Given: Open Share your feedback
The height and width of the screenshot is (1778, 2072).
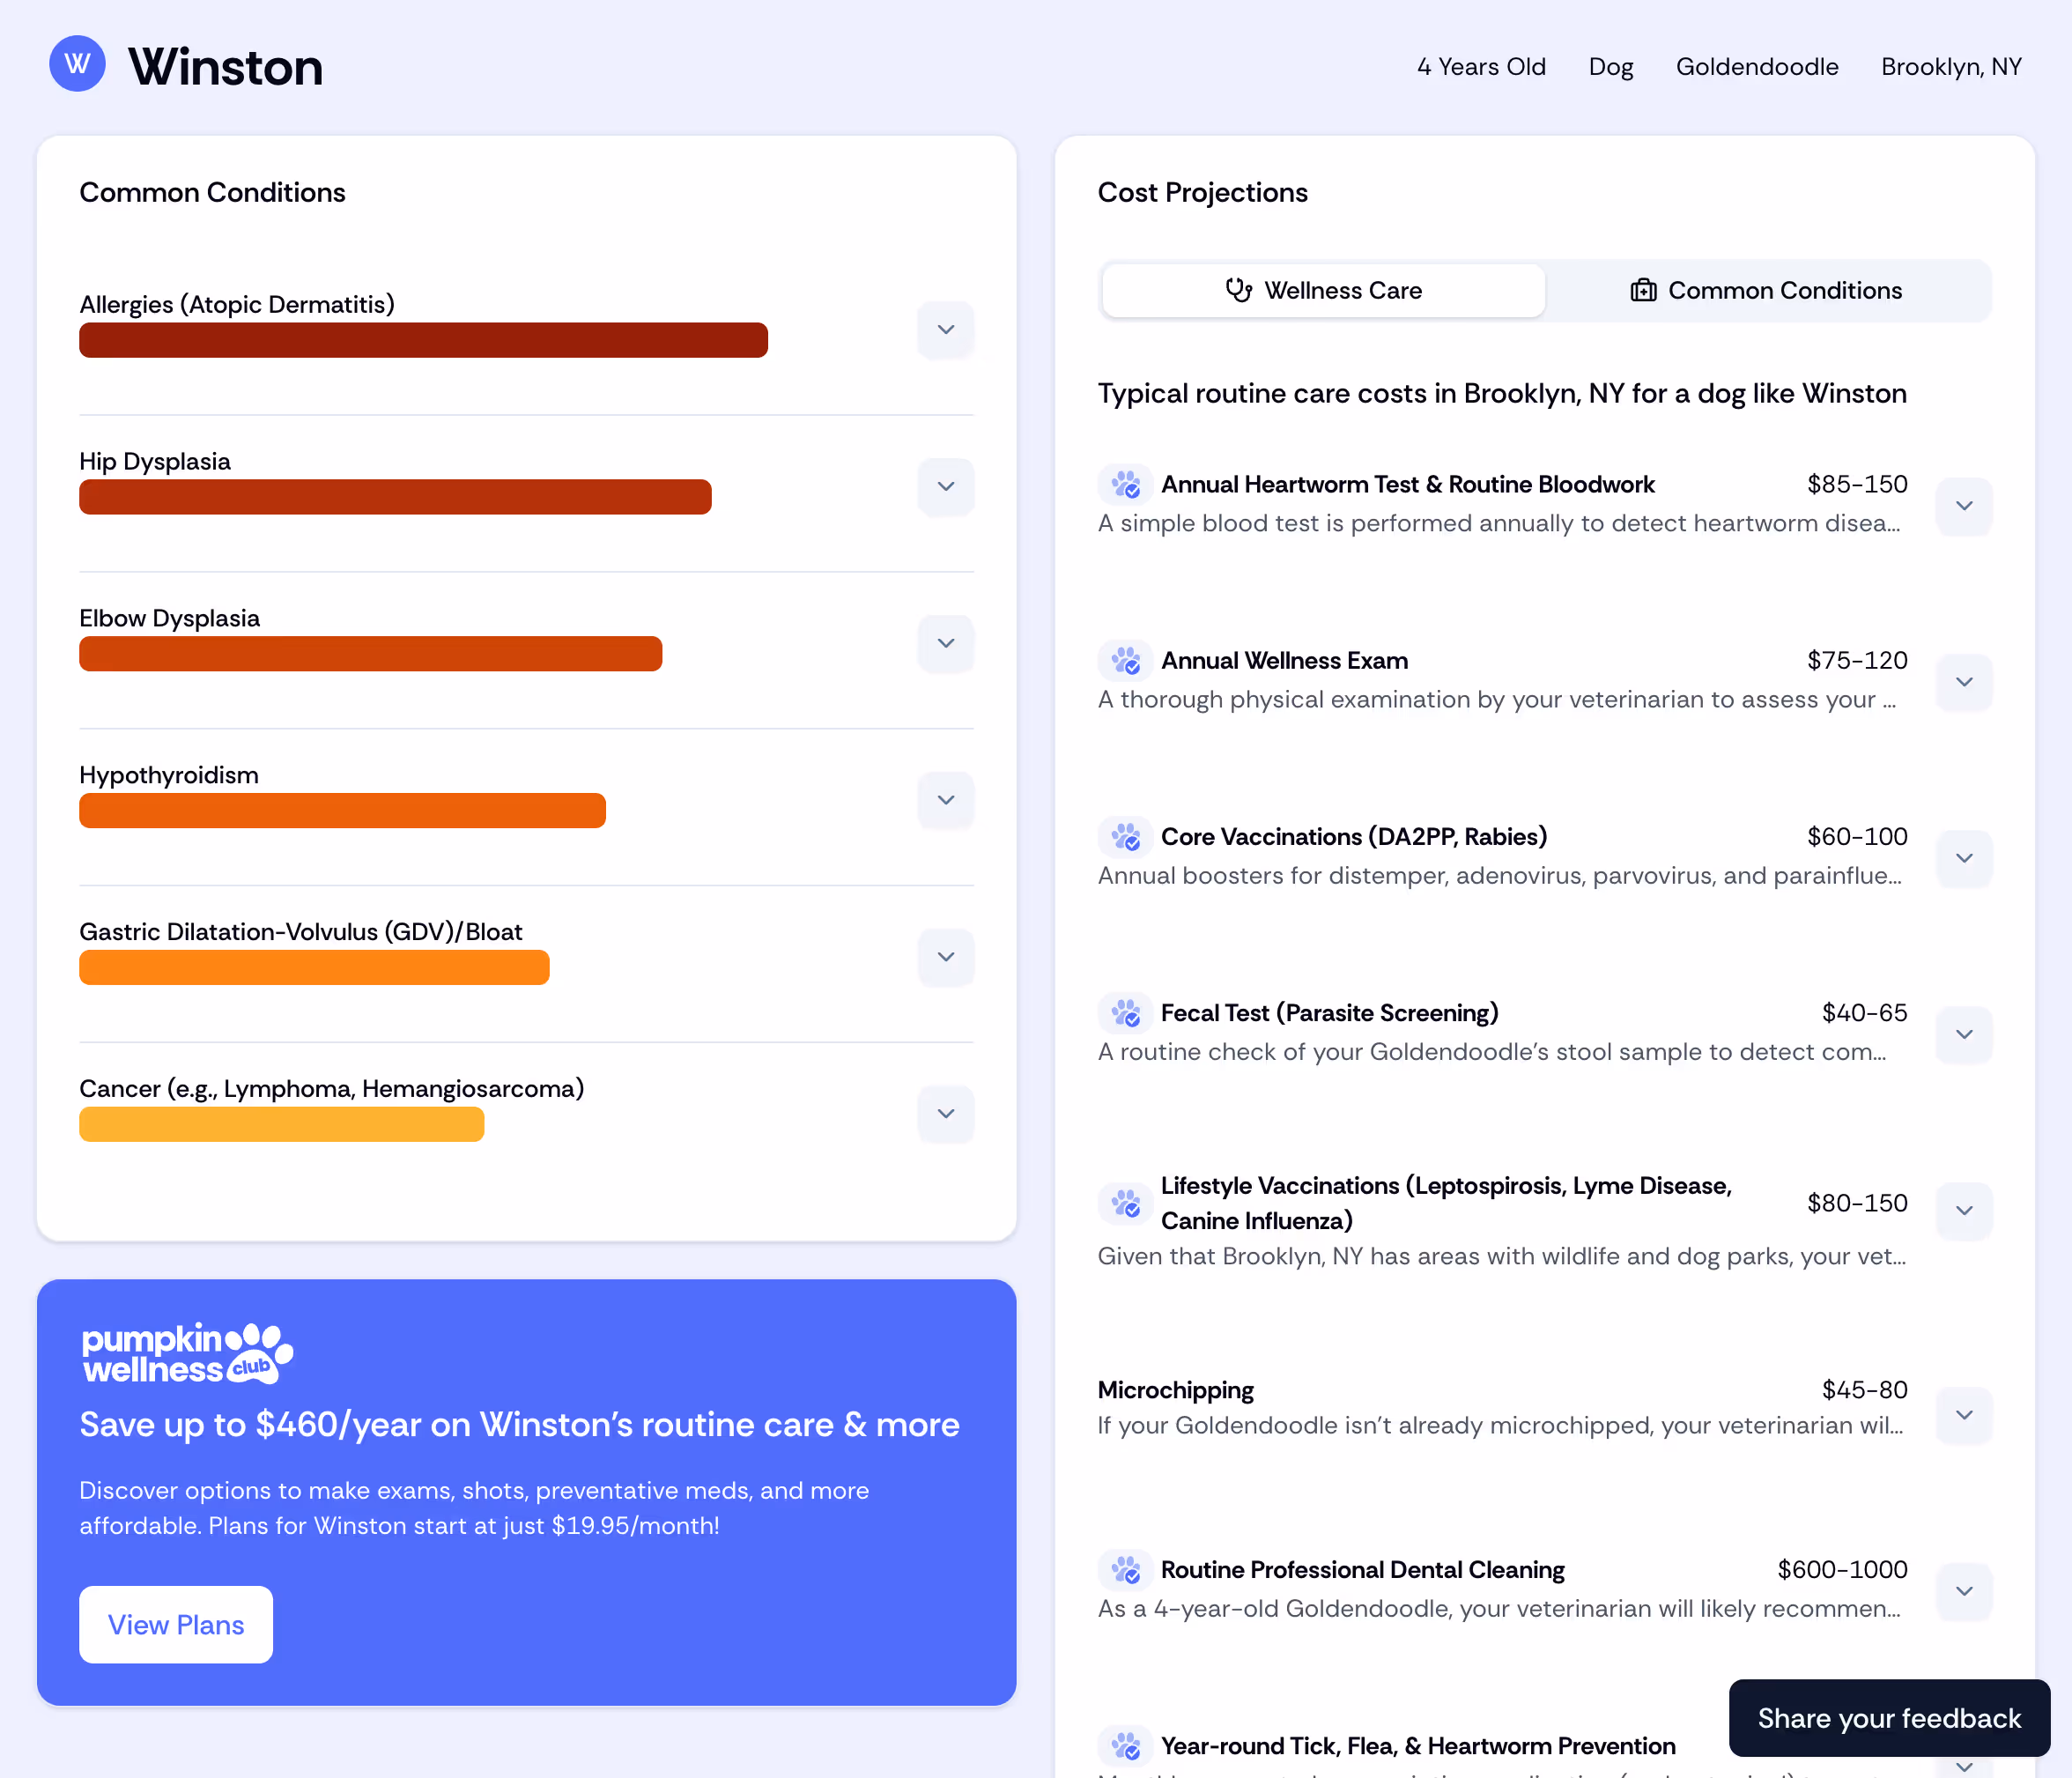Looking at the screenshot, I should (x=1888, y=1718).
